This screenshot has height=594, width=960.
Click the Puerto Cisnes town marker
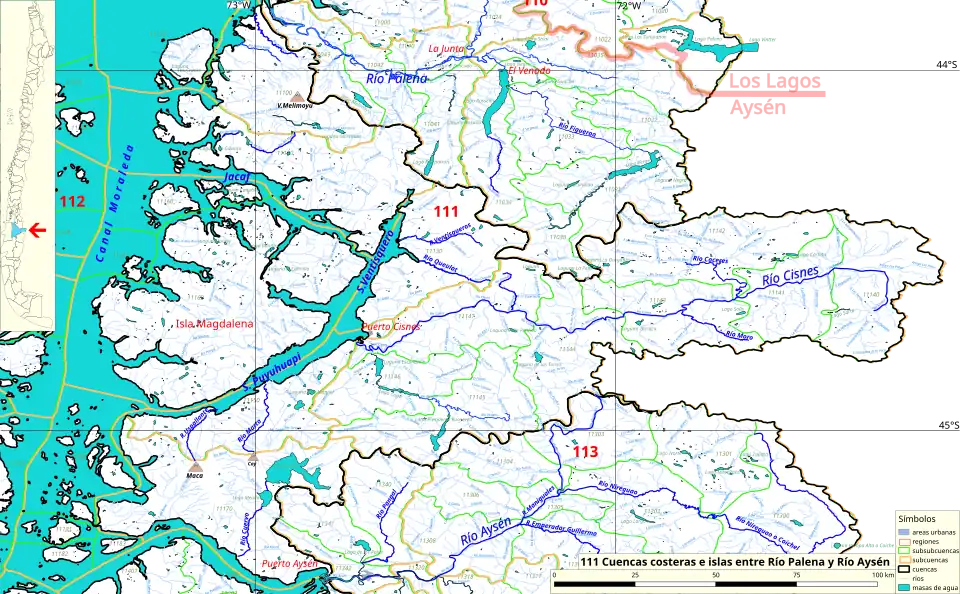(x=362, y=342)
